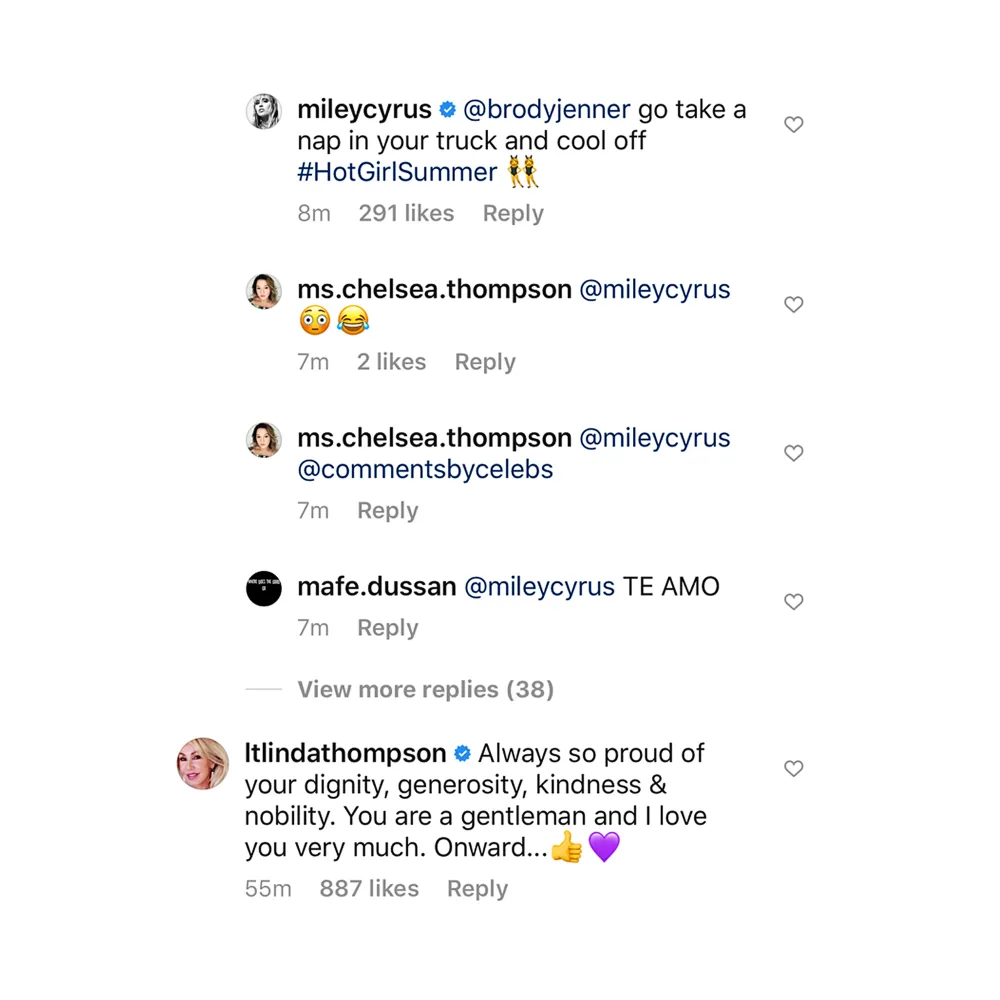Like ltlindathompson's comment via heart icon
The height and width of the screenshot is (1000, 1000).
(x=793, y=768)
